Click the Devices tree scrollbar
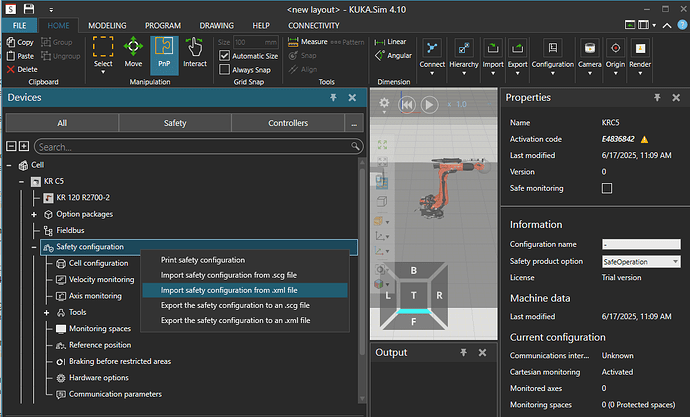 (x=362, y=260)
